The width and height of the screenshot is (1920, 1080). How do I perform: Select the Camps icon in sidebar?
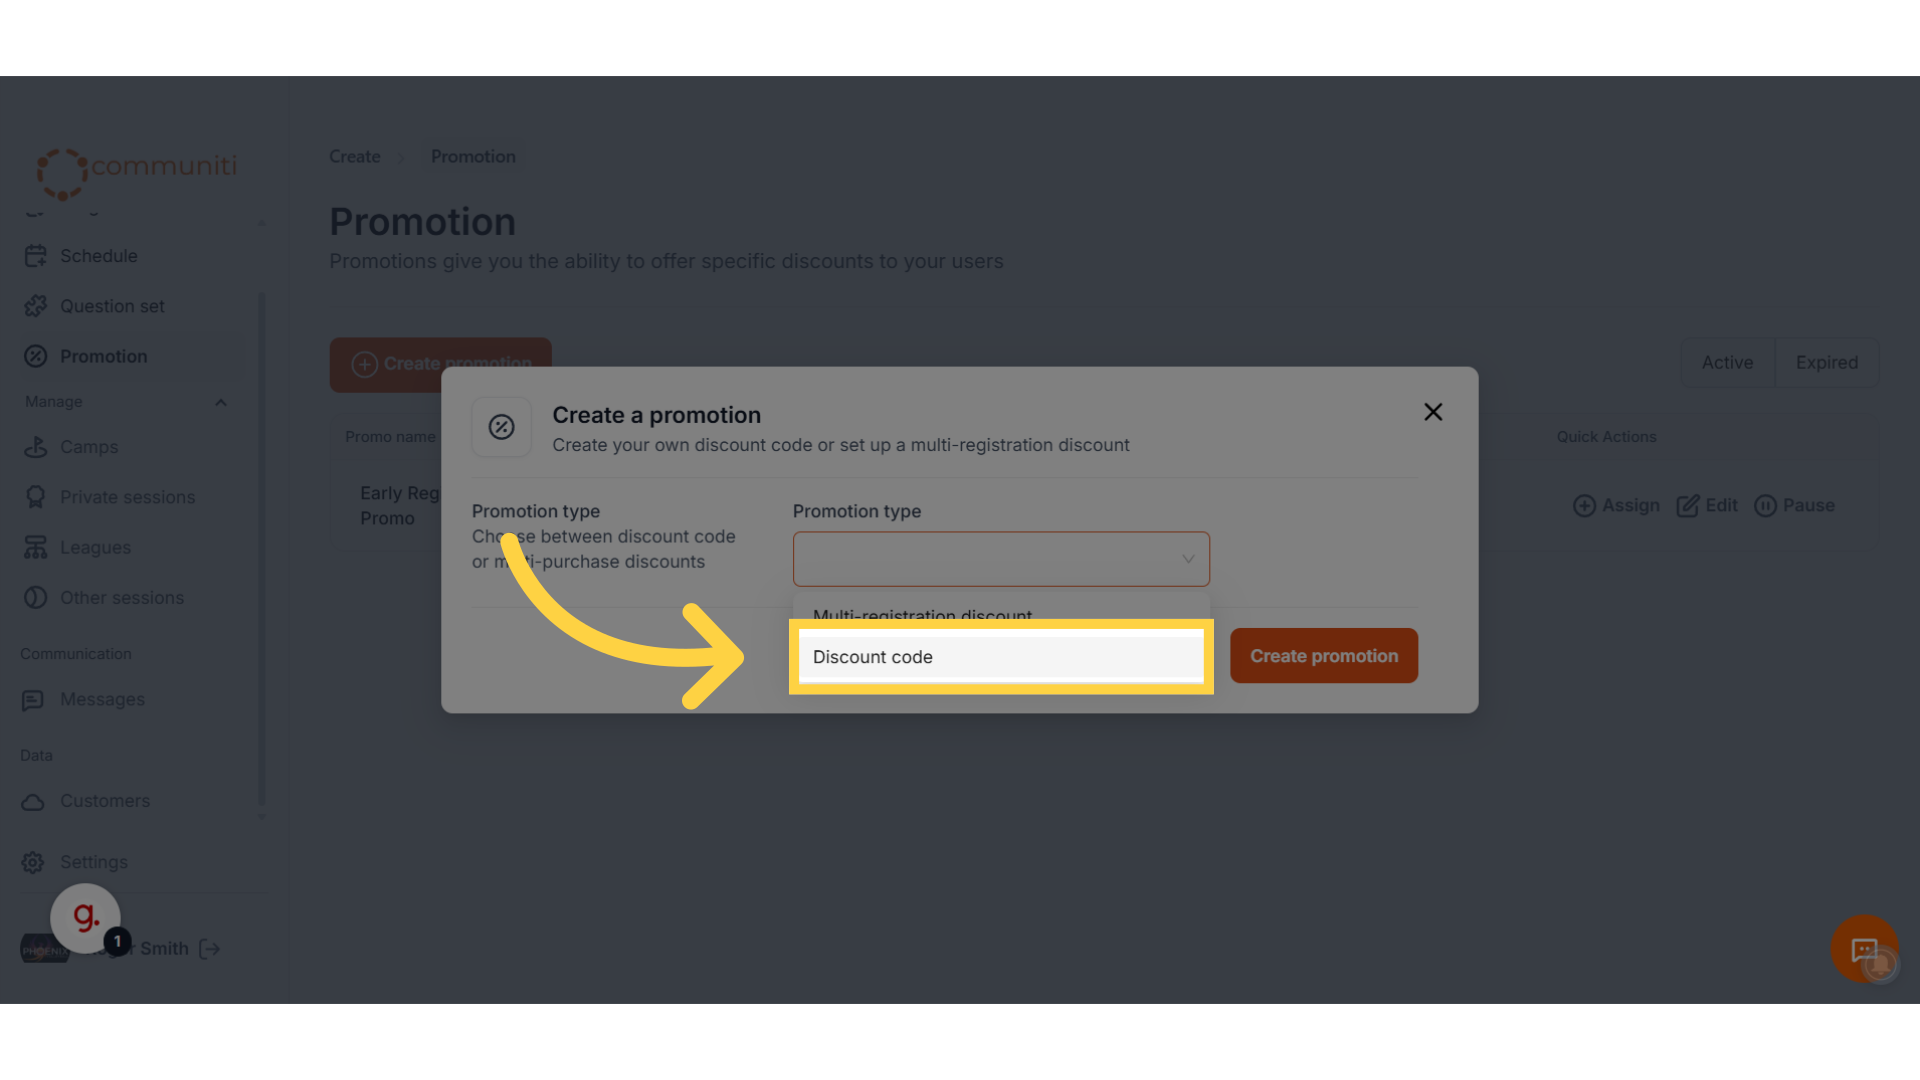tap(36, 447)
